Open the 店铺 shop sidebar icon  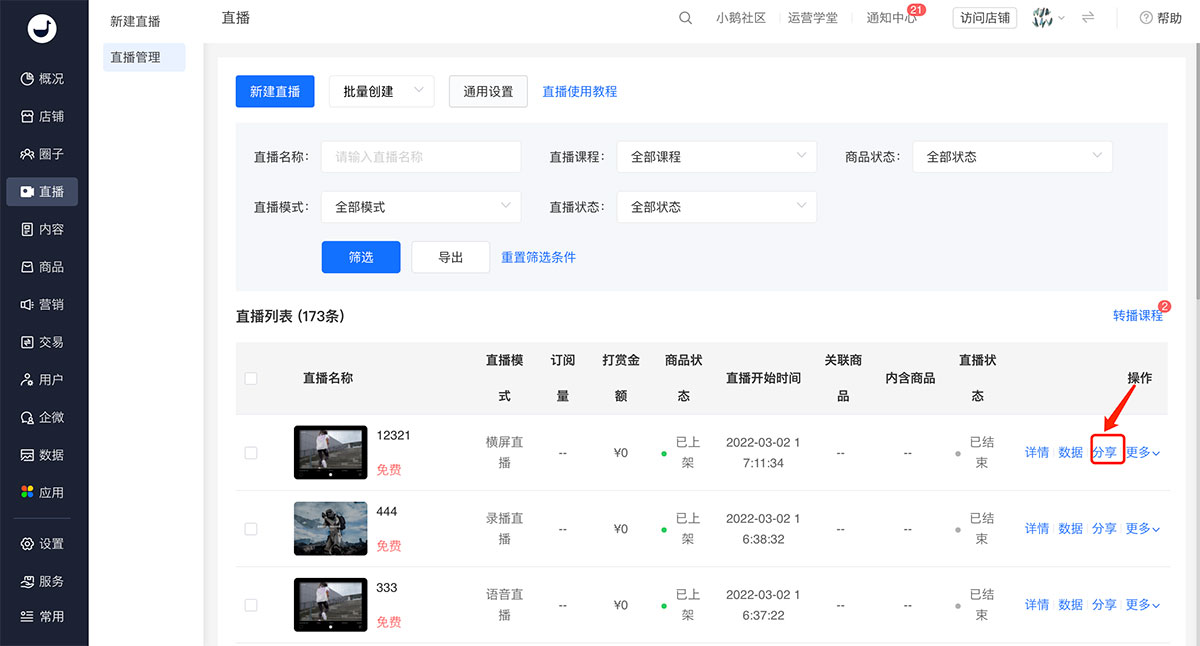[28, 117]
